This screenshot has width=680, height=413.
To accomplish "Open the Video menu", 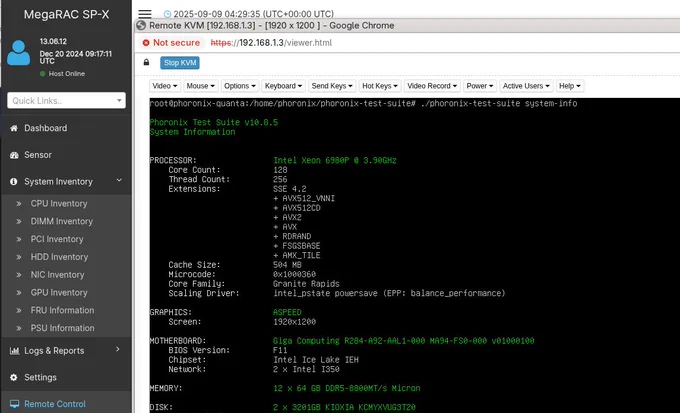I will (166, 87).
